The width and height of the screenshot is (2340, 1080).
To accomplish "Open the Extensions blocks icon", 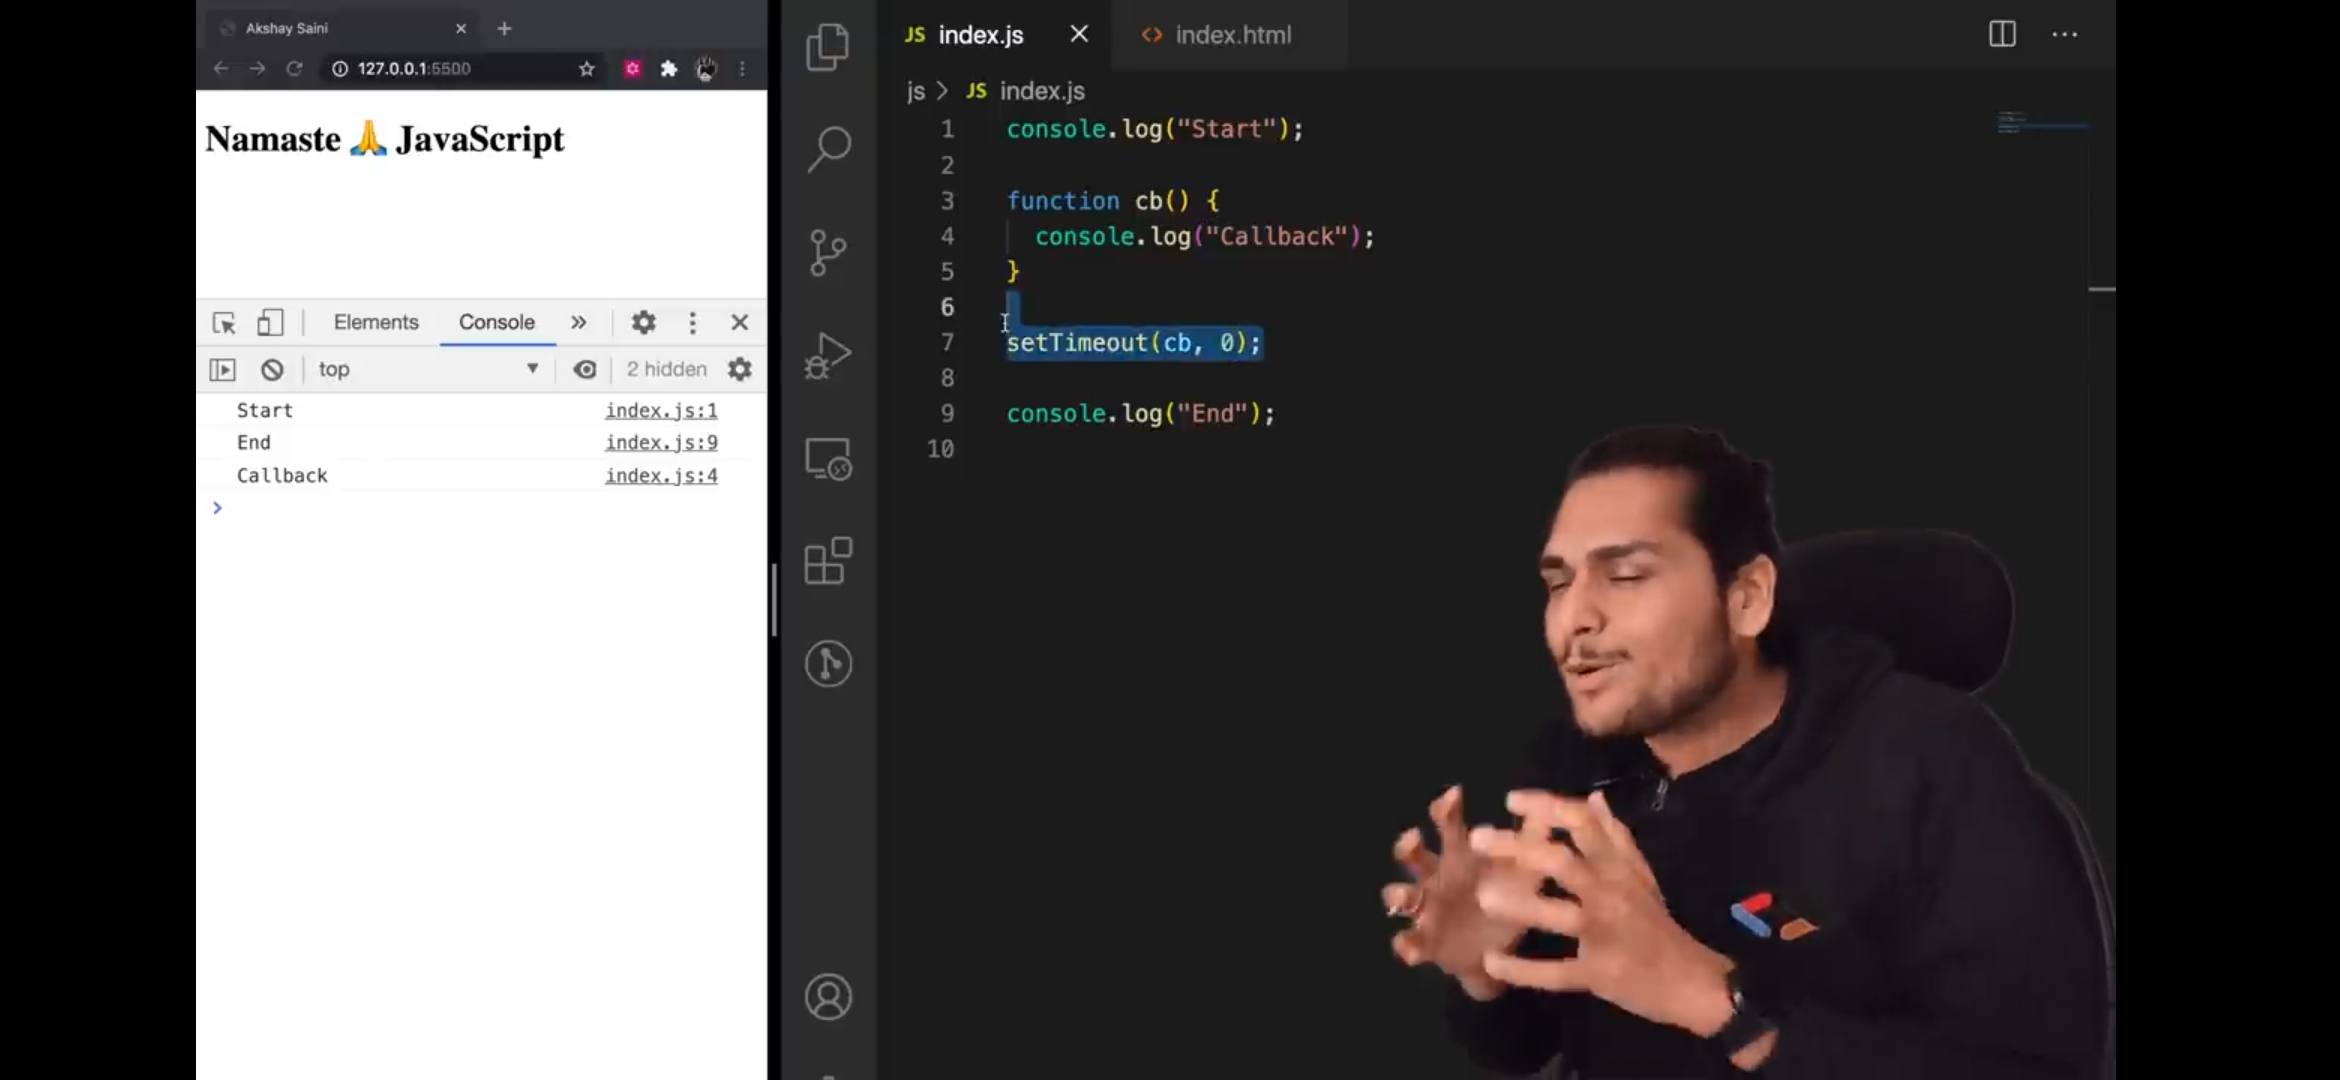I will [x=828, y=561].
